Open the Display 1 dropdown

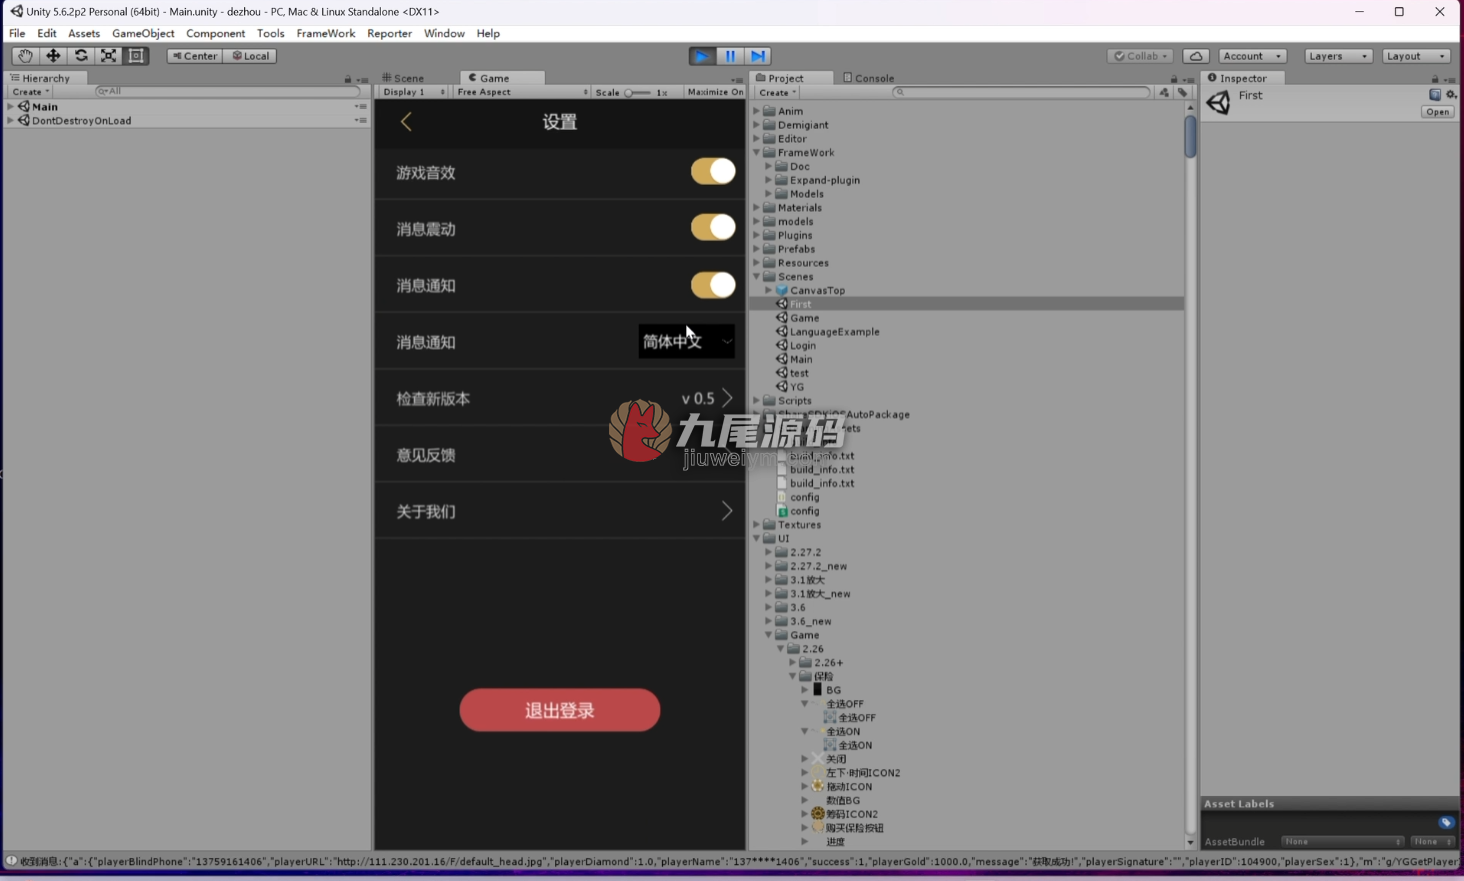point(414,92)
